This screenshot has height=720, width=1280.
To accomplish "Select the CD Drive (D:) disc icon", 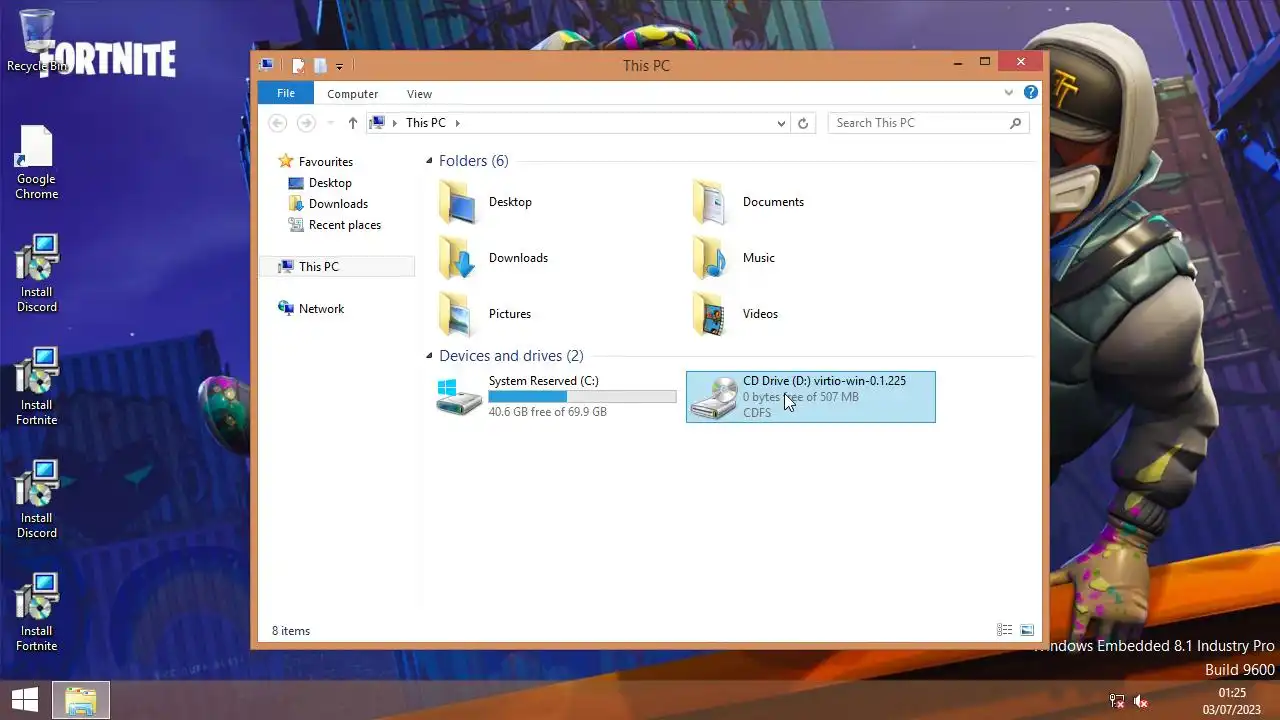I will 713,398.
